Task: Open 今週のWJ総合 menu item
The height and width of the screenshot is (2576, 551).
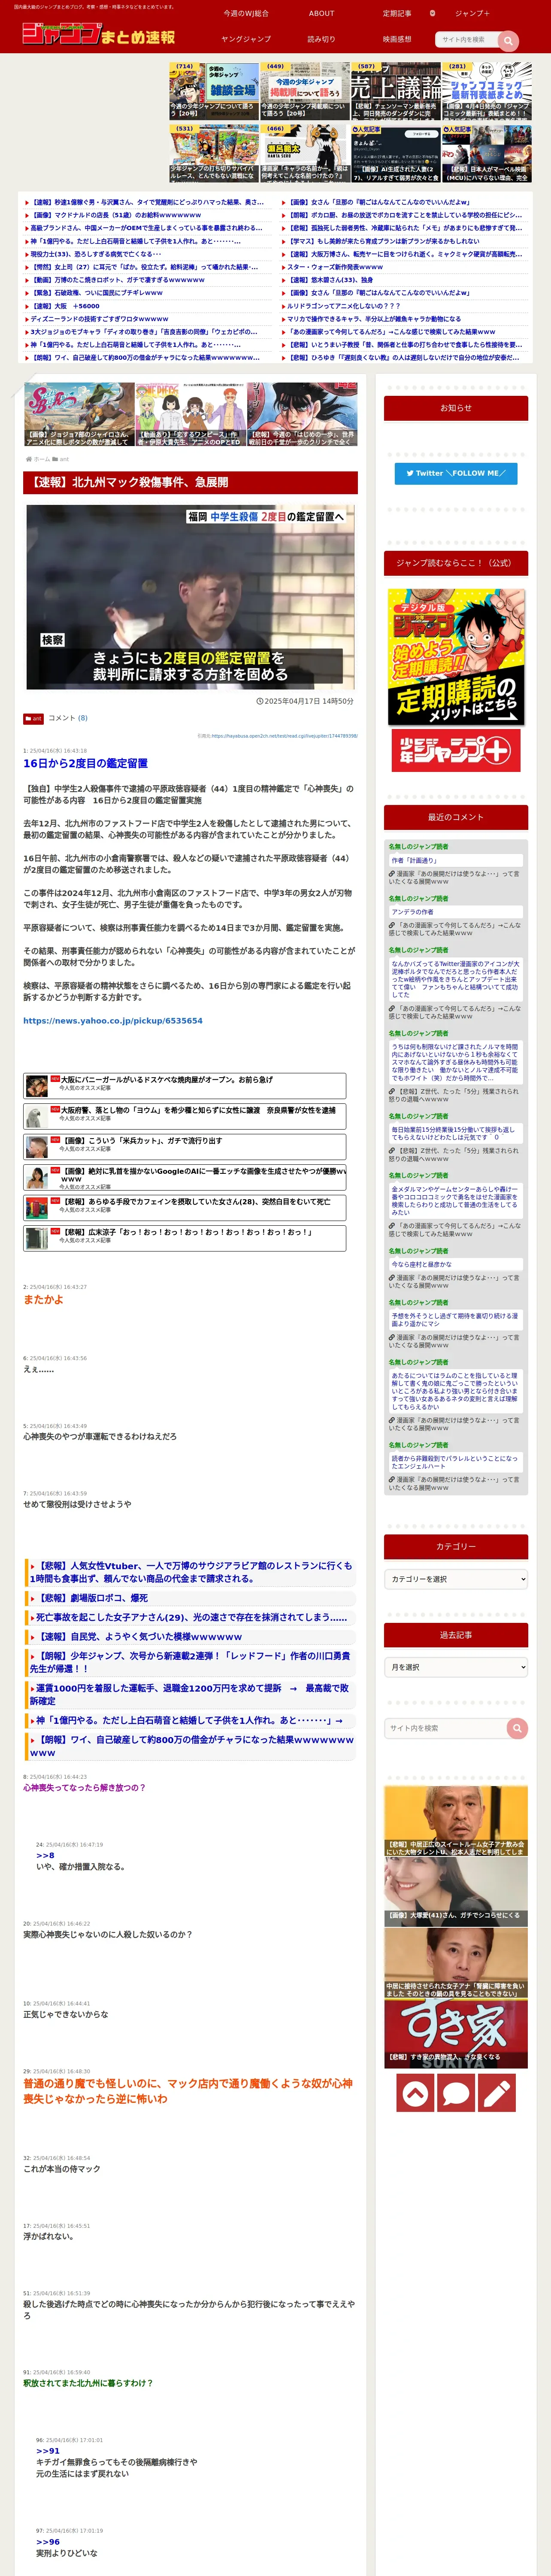Action: [246, 14]
